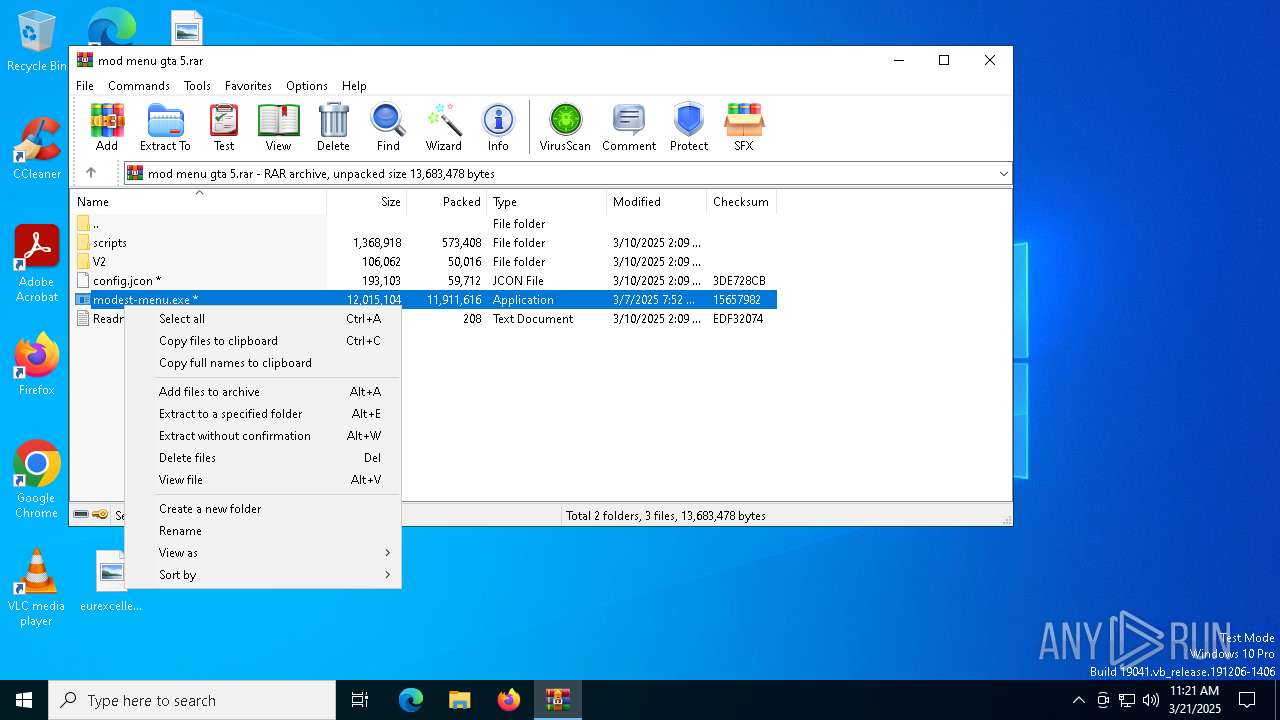Choose Delete files in context menu

coord(263,458)
